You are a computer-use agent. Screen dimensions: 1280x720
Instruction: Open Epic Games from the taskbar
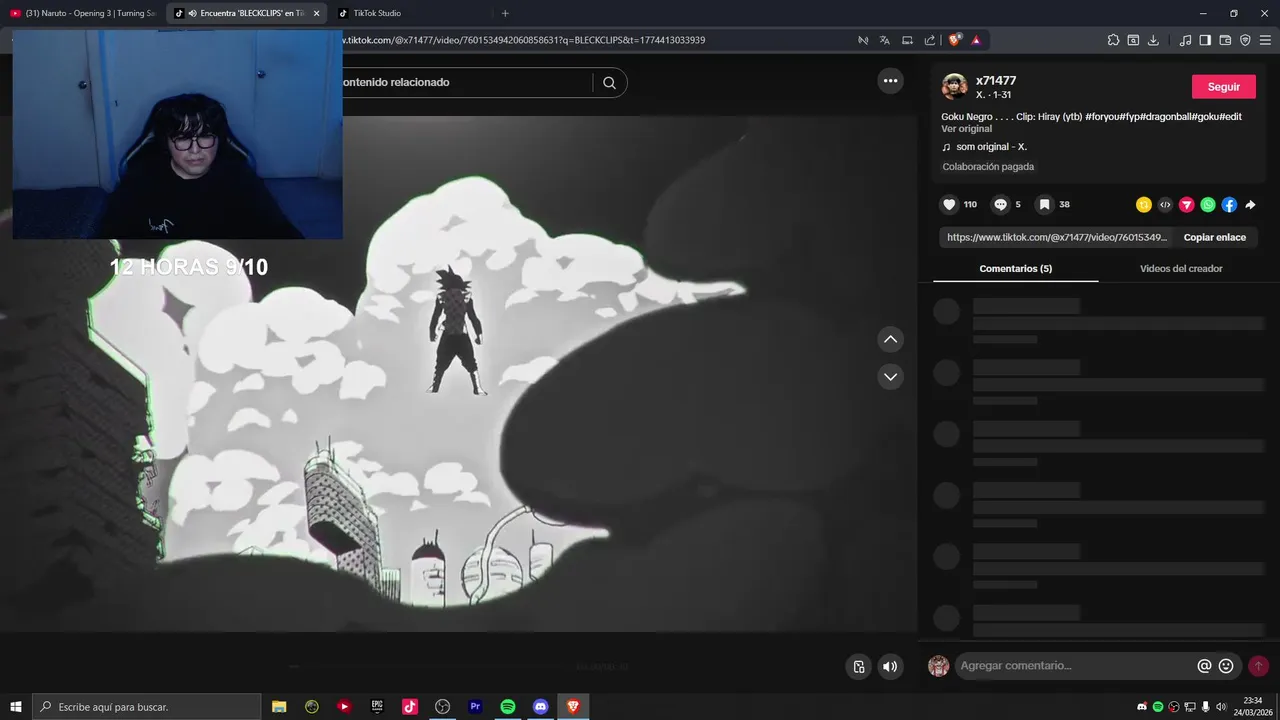377,707
